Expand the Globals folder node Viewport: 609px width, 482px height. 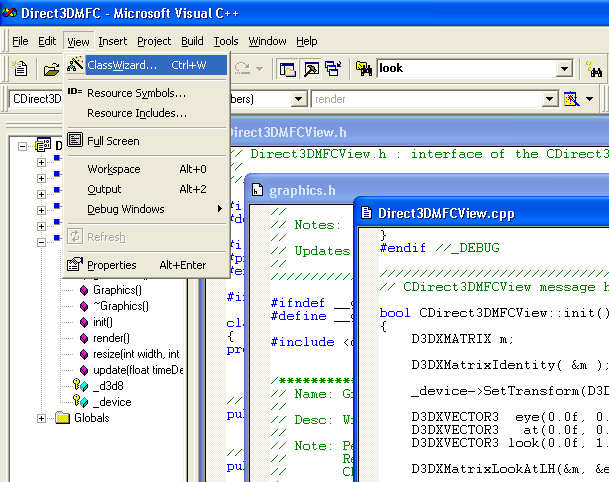(42, 418)
